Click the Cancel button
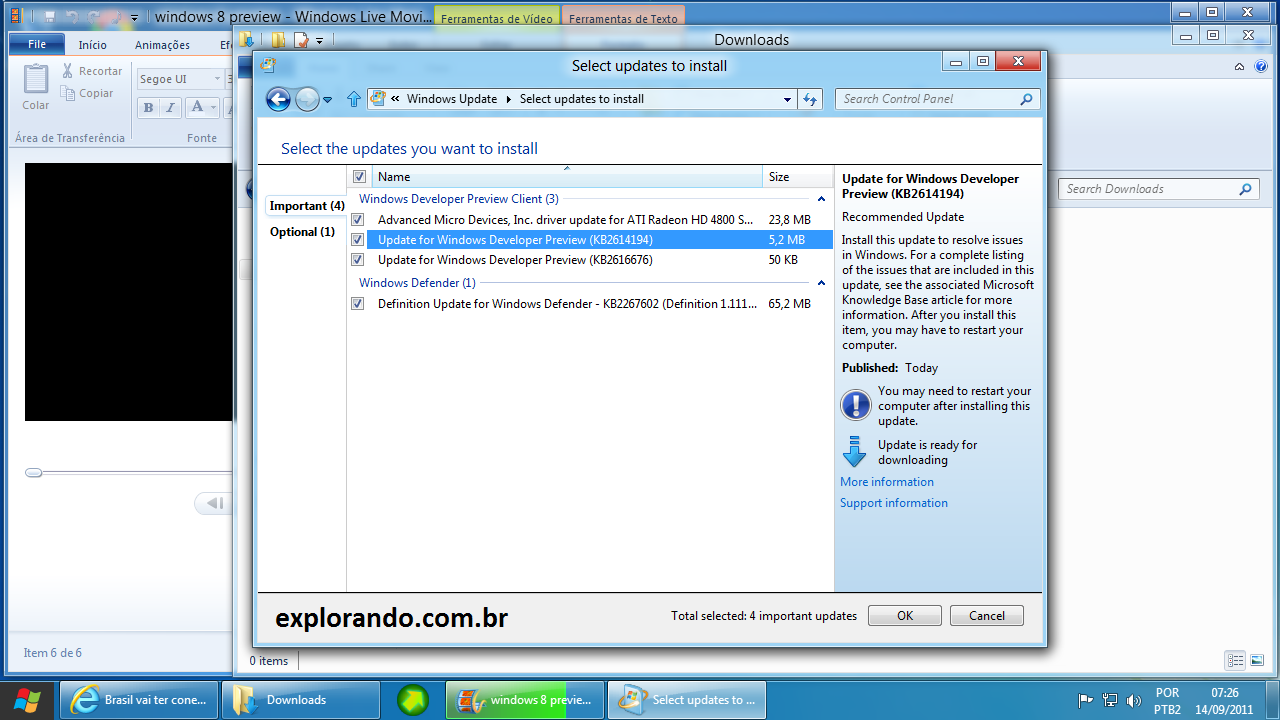1280x720 pixels. (987, 616)
